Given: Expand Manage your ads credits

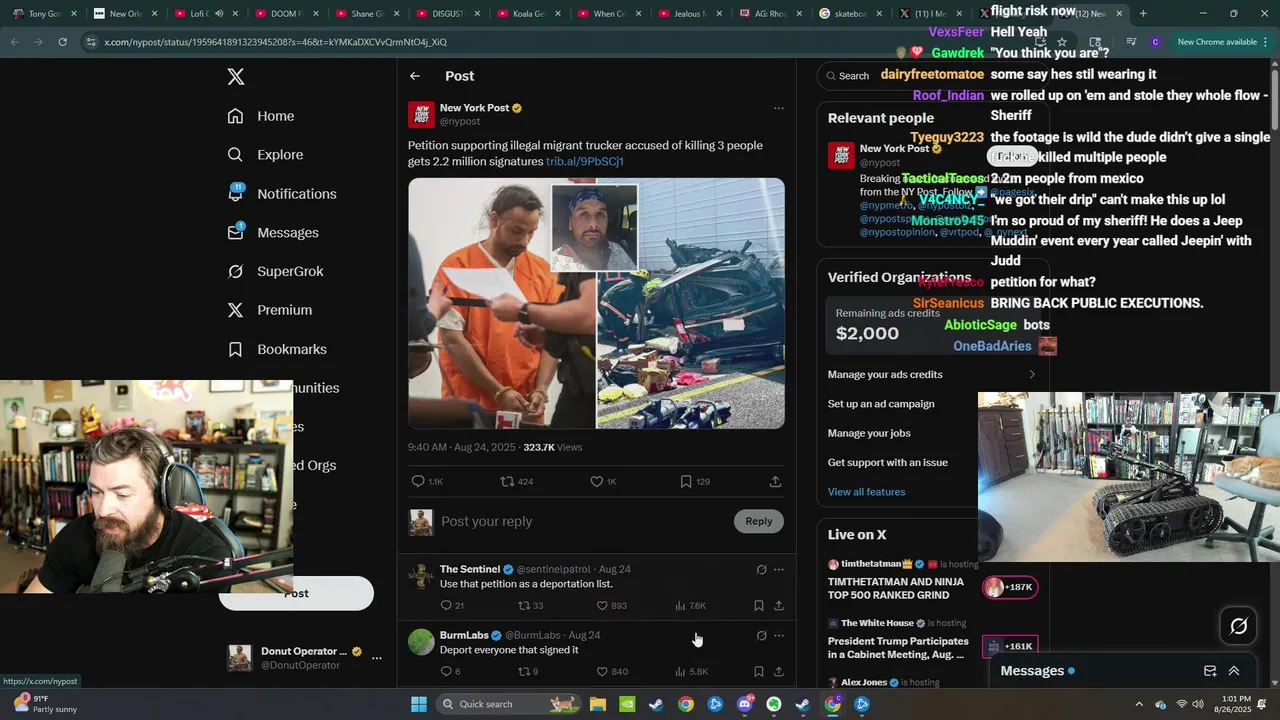Looking at the screenshot, I should tap(932, 375).
